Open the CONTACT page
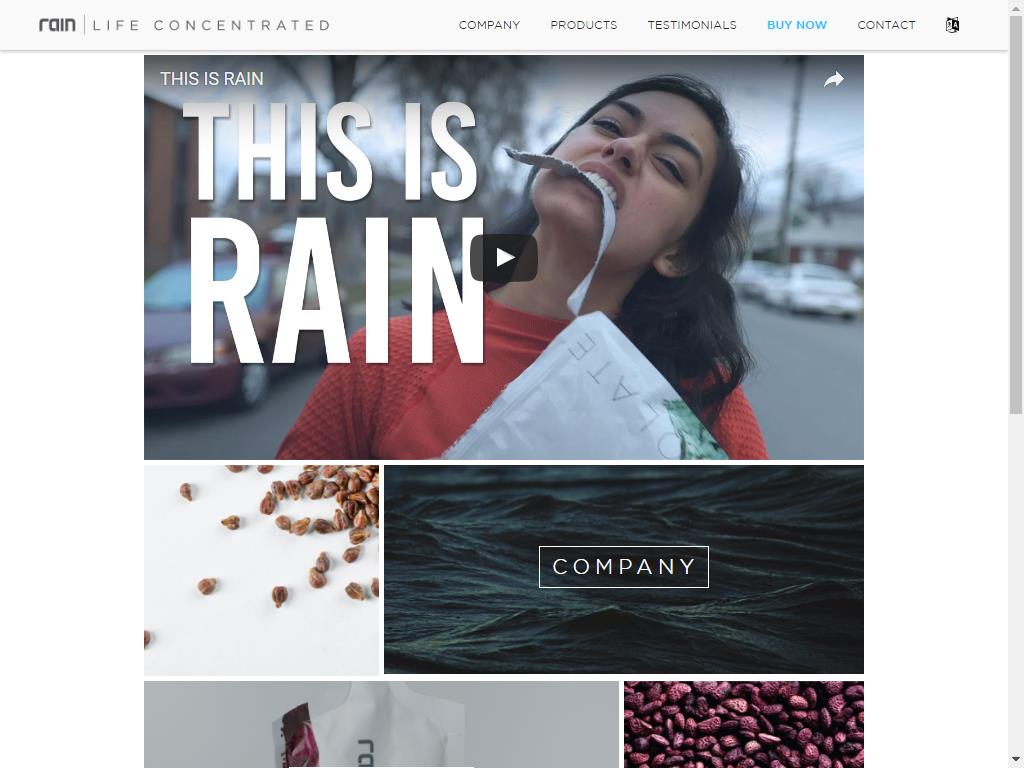Screen dimensions: 1024x768 [886, 25]
